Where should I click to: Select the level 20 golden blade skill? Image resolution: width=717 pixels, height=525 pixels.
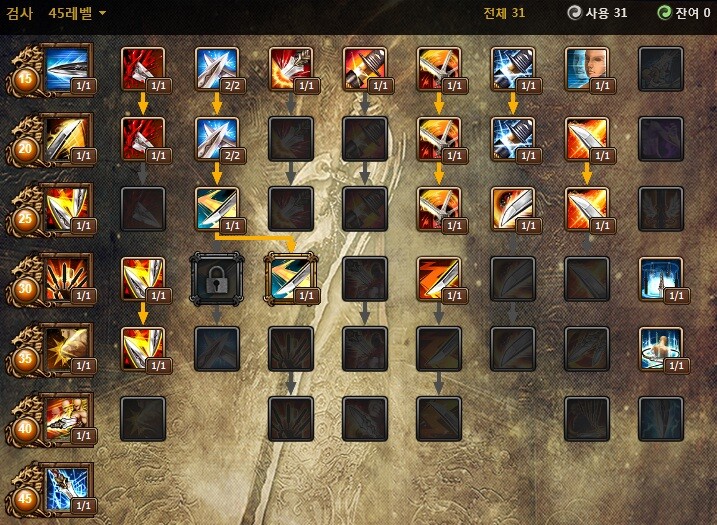pyautogui.click(x=67, y=139)
